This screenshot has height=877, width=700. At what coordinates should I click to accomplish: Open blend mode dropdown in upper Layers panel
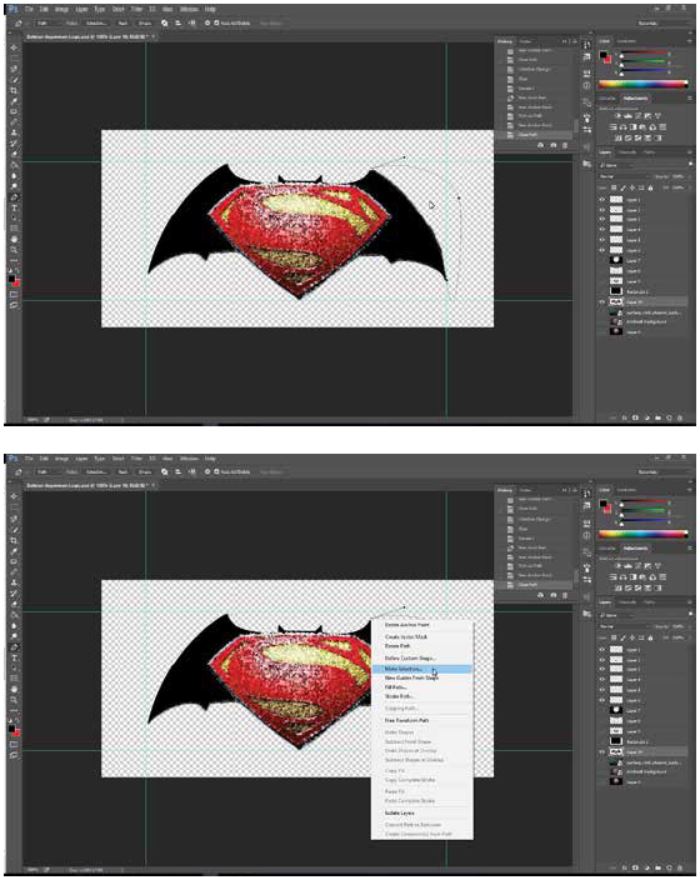[x=622, y=177]
